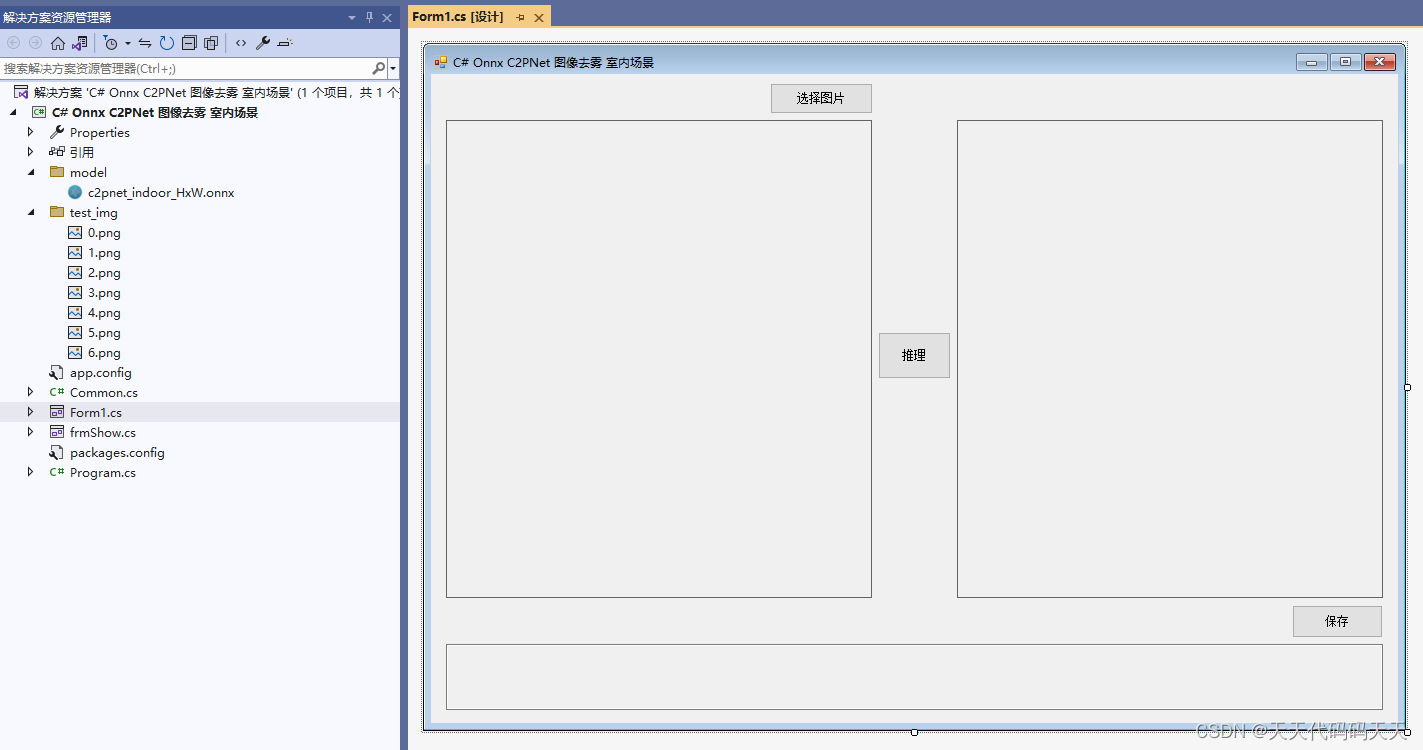Open the Properties wrench icon
The height and width of the screenshot is (750, 1423).
[264, 42]
